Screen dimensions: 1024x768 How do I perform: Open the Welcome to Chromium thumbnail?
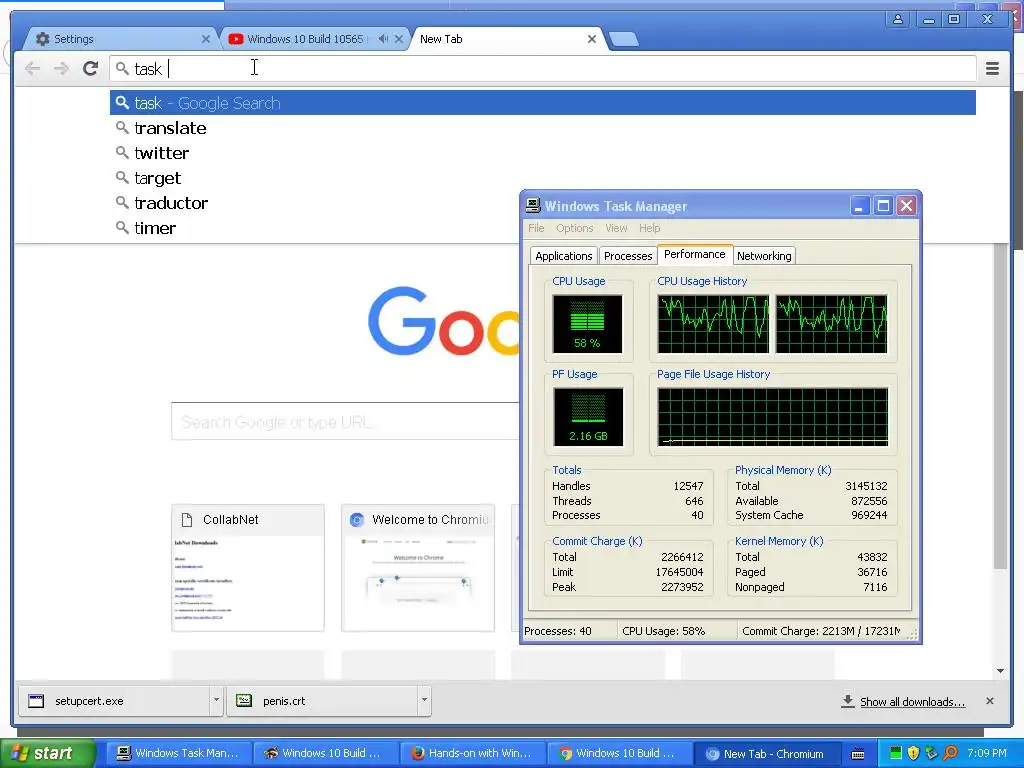418,568
